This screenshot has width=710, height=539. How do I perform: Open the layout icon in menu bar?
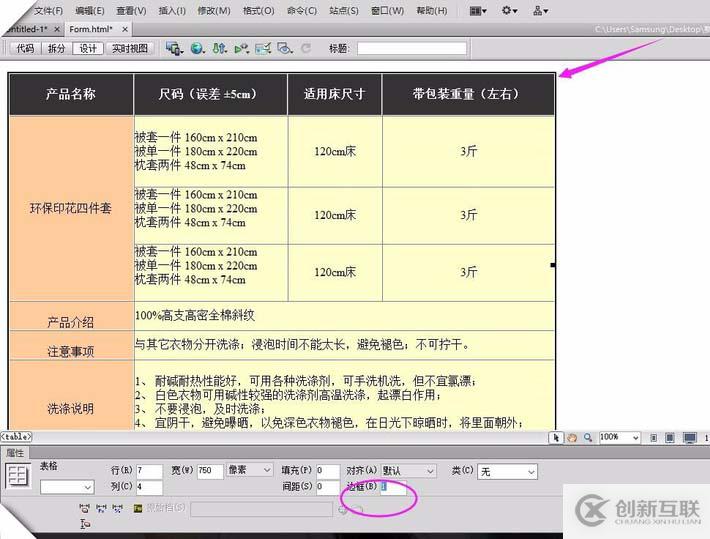point(478,10)
